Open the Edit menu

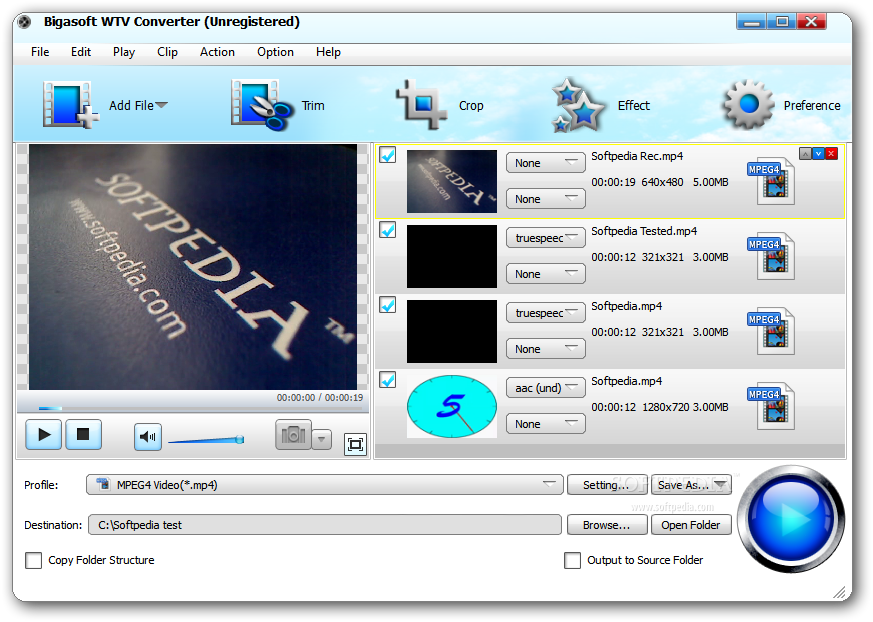tap(81, 52)
